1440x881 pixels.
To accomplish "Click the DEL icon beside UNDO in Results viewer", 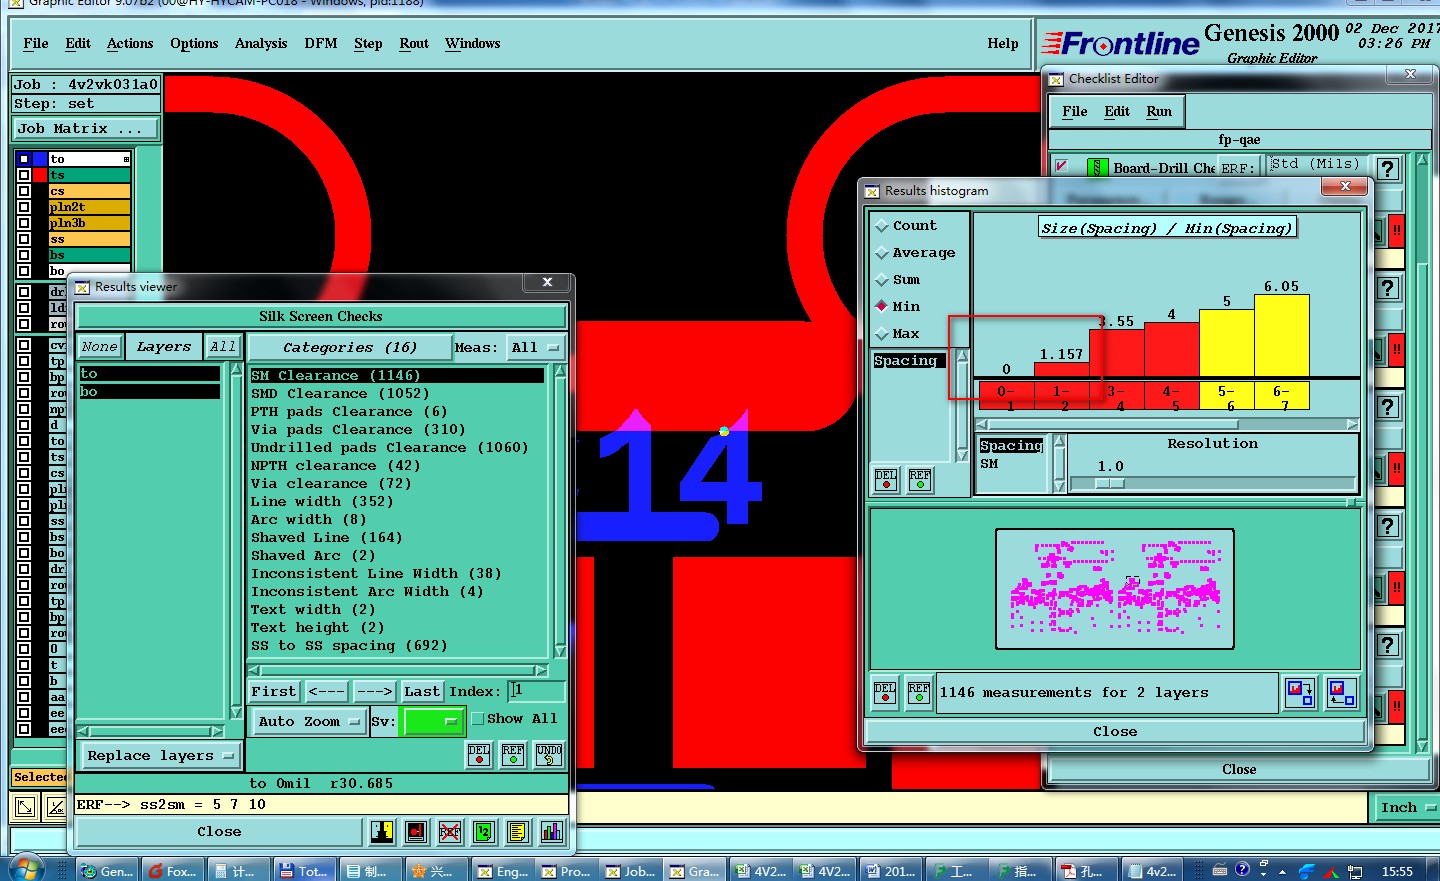I will pos(479,755).
